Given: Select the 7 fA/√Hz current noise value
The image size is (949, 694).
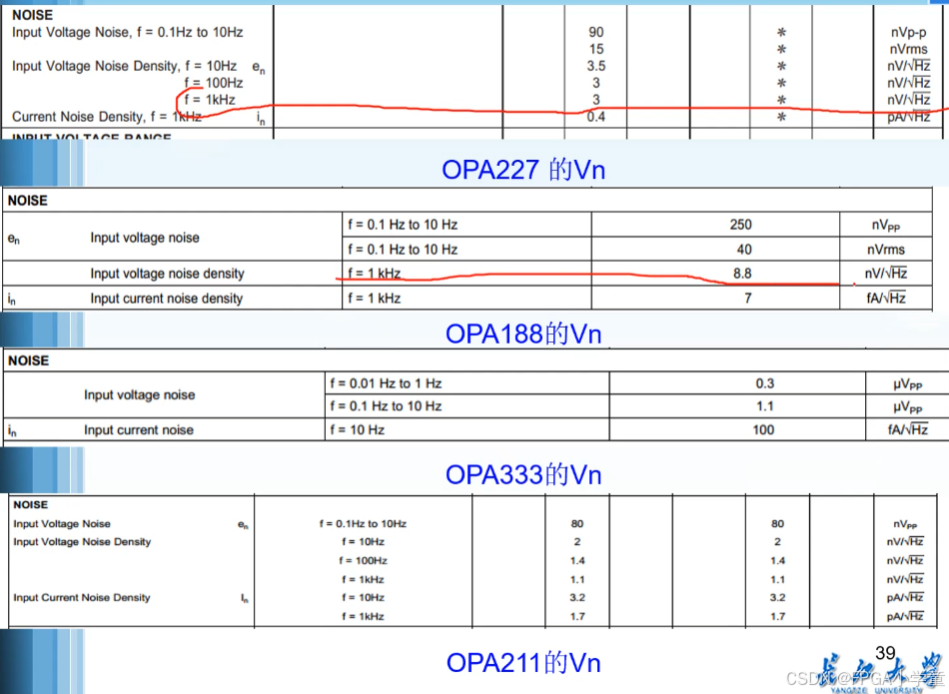Looking at the screenshot, I should [x=748, y=298].
